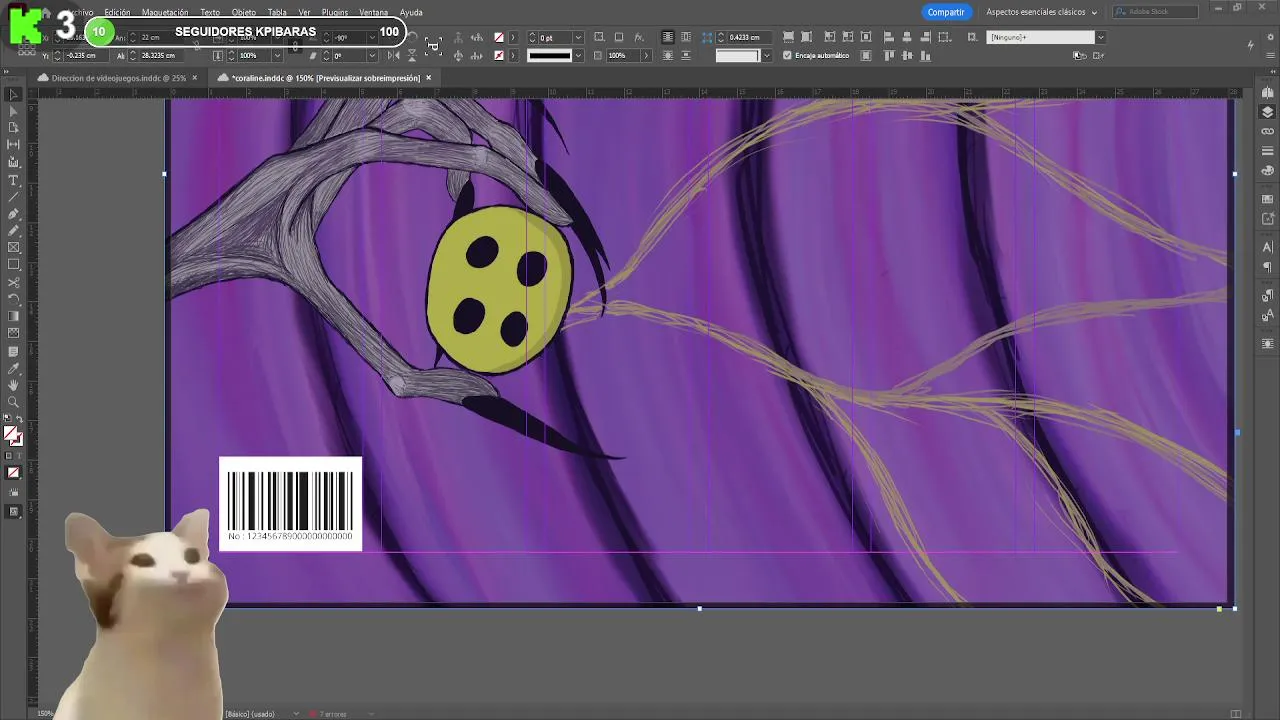
Task: Open the stroke weight 0 pt dropdown
Action: 578,37
